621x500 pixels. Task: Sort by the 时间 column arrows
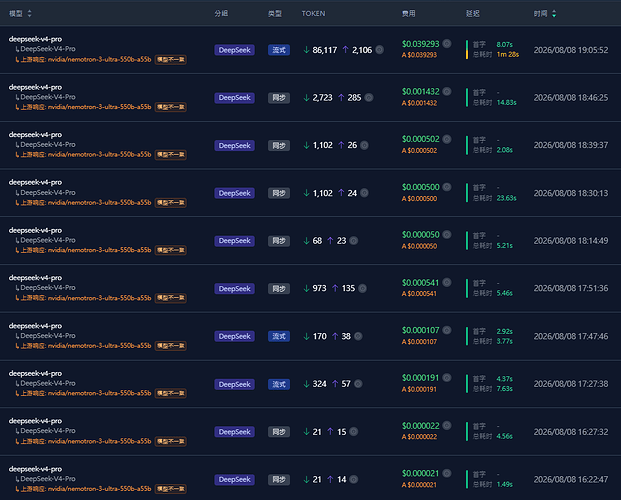tap(554, 14)
